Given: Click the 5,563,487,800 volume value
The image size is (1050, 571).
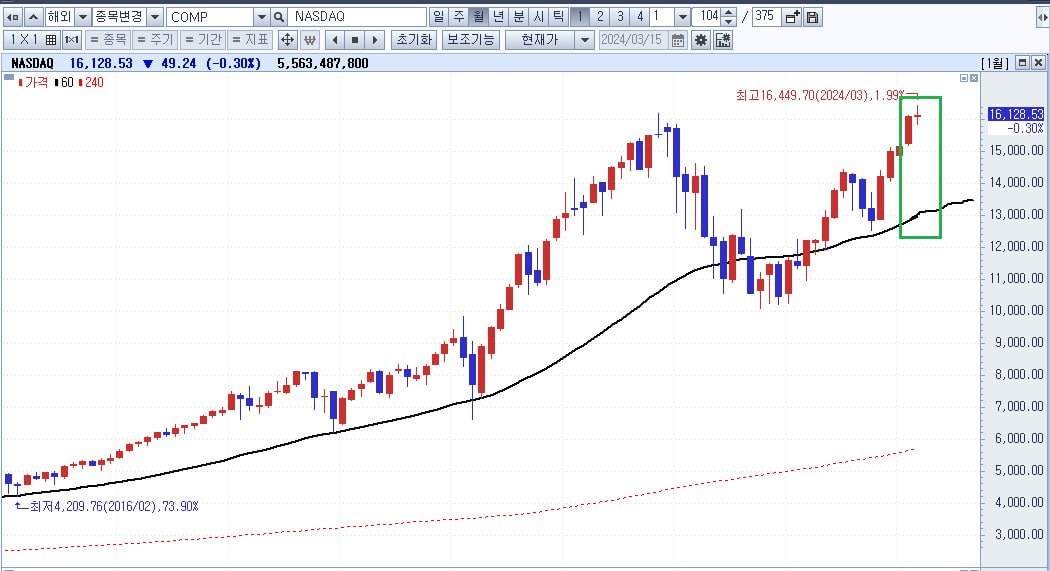Looking at the screenshot, I should click(323, 64).
